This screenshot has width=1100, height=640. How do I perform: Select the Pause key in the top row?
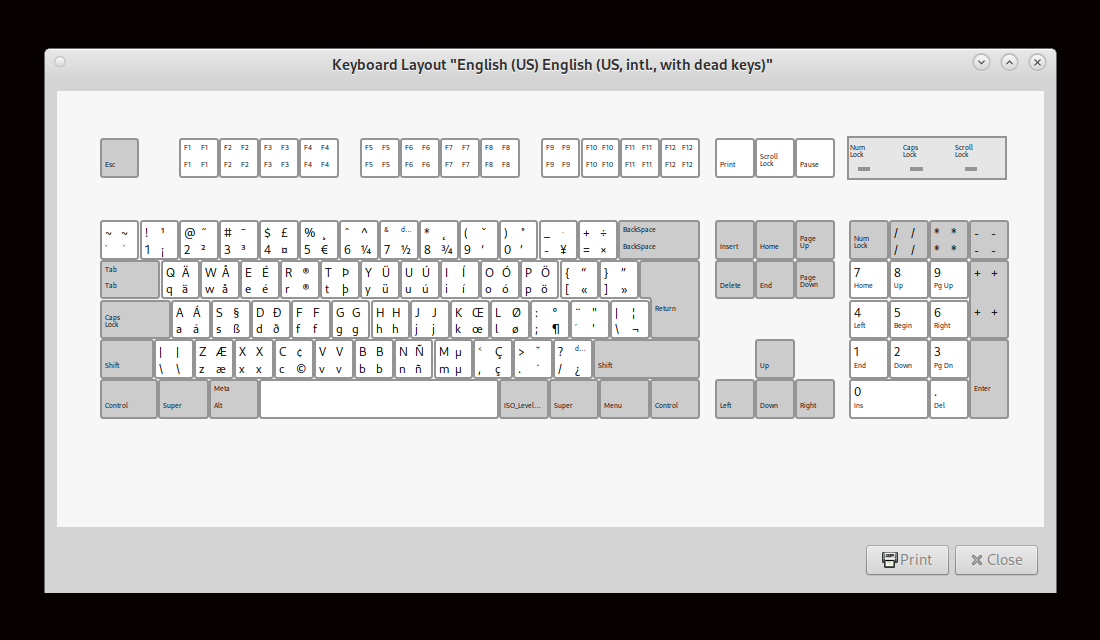coord(814,158)
